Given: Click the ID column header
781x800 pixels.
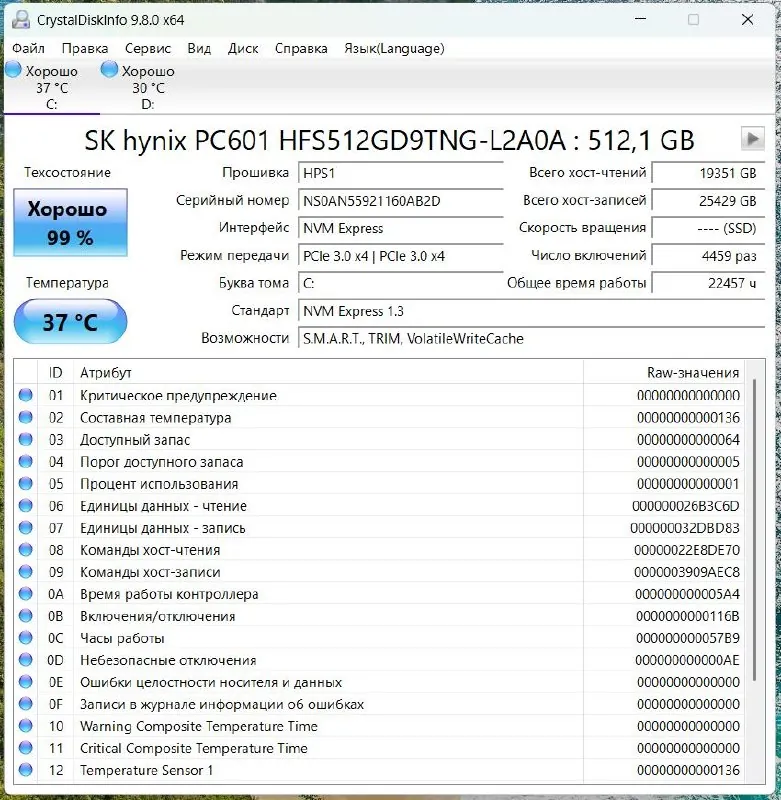Looking at the screenshot, I should click(56, 373).
